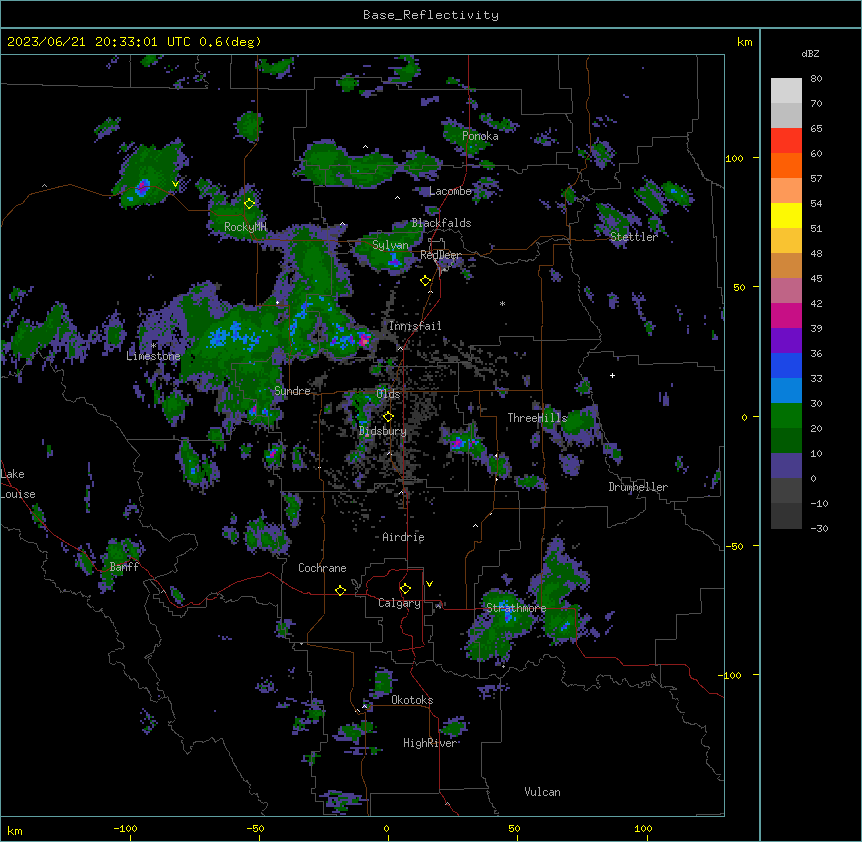This screenshot has width=862, height=842.
Task: Click the Okotoks city label
Action: coord(412,700)
